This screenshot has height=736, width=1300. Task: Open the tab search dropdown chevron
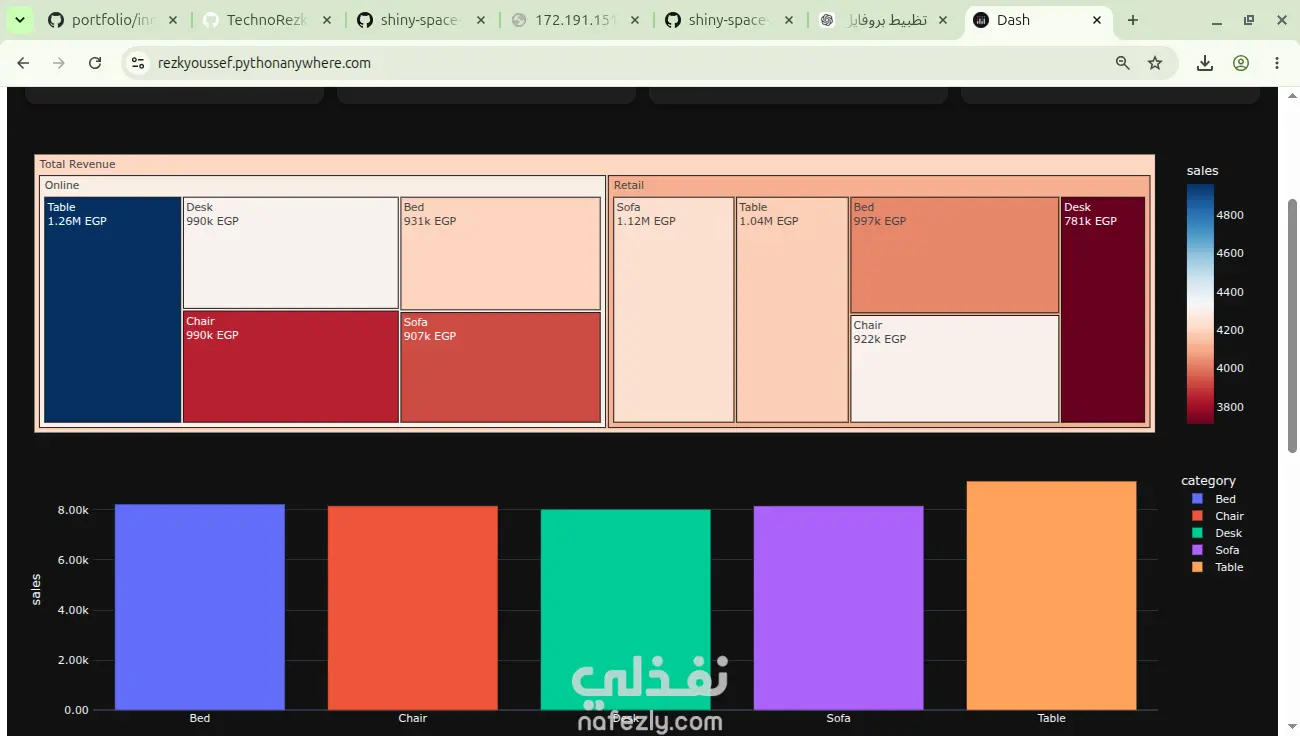(19, 20)
